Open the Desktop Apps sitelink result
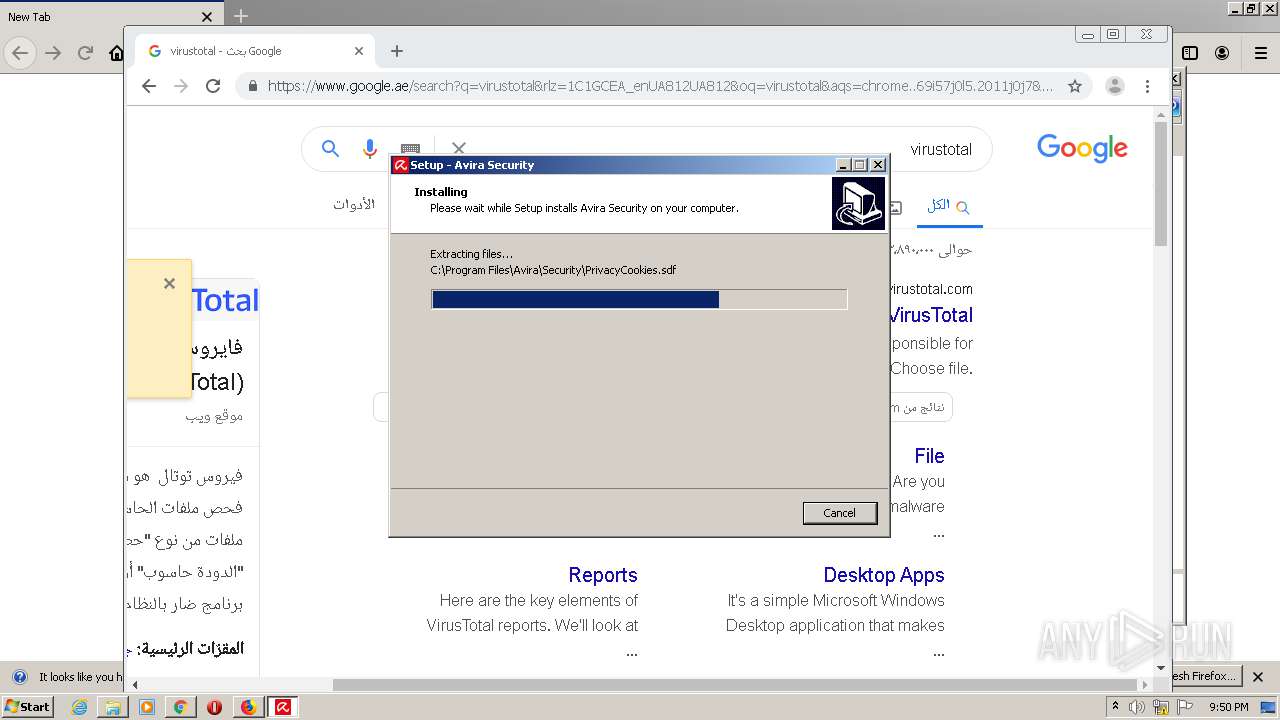The height and width of the screenshot is (720, 1280). [x=884, y=575]
